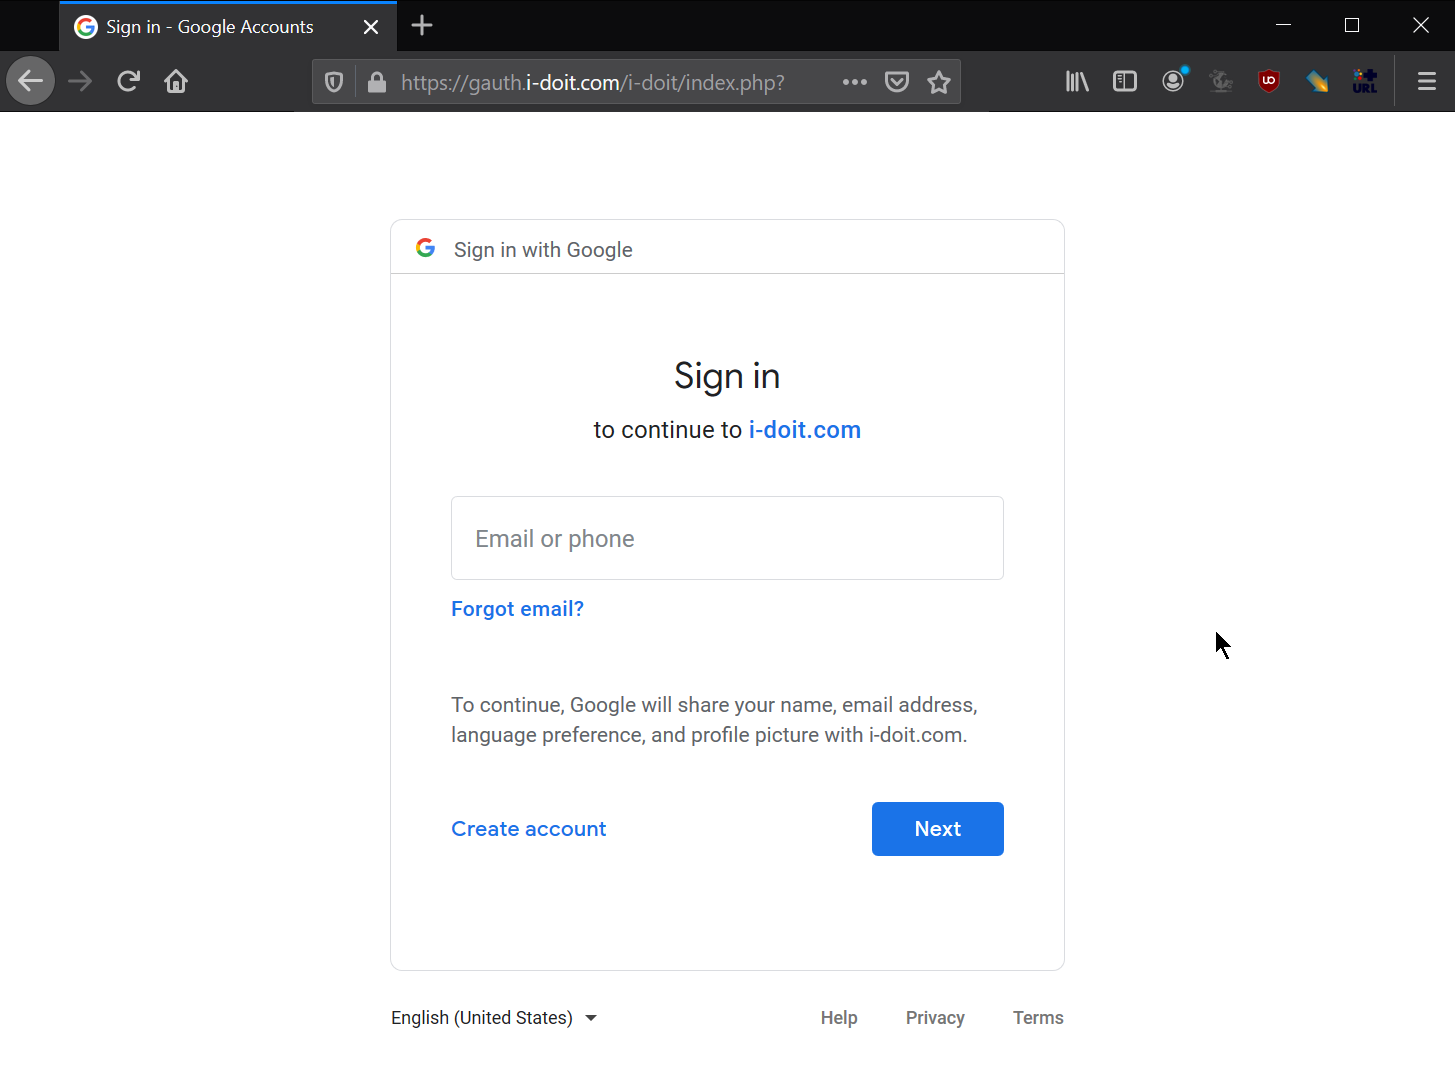Open tracking protection shield info
The height and width of the screenshot is (1075, 1455).
coord(335,82)
